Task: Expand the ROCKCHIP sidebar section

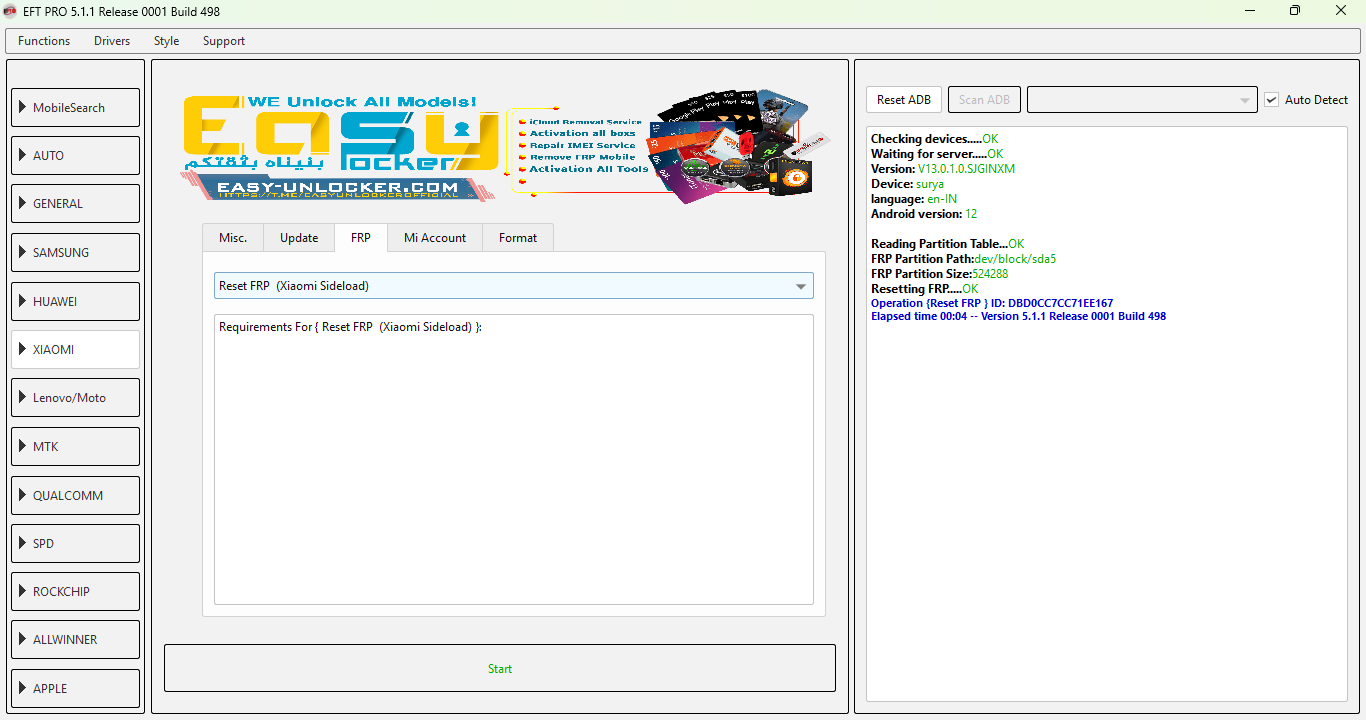Action: 75,592
